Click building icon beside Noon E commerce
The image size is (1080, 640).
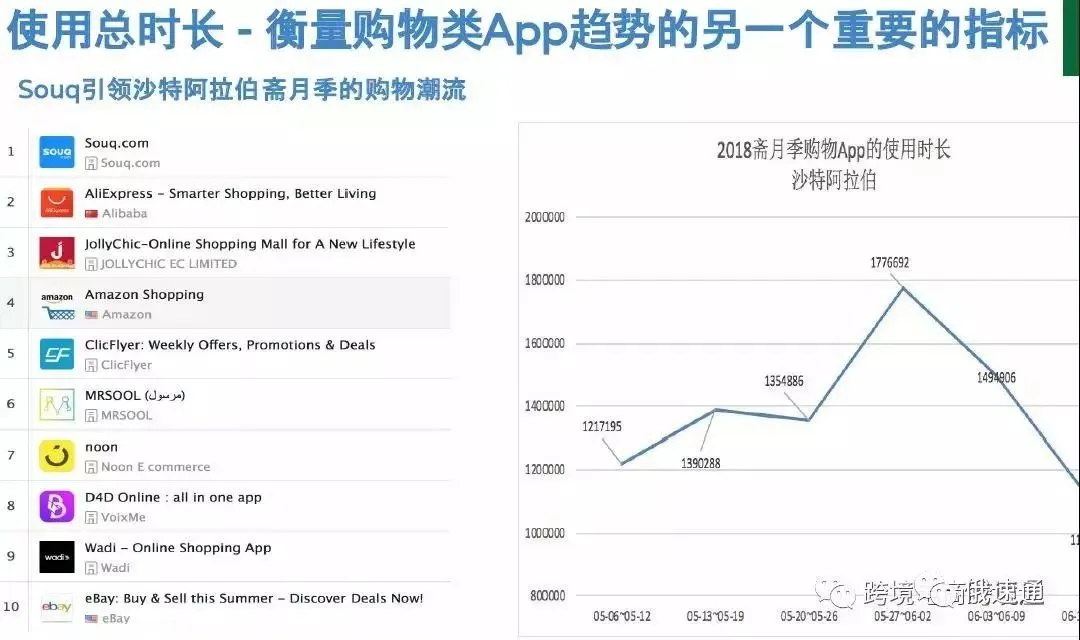point(91,467)
